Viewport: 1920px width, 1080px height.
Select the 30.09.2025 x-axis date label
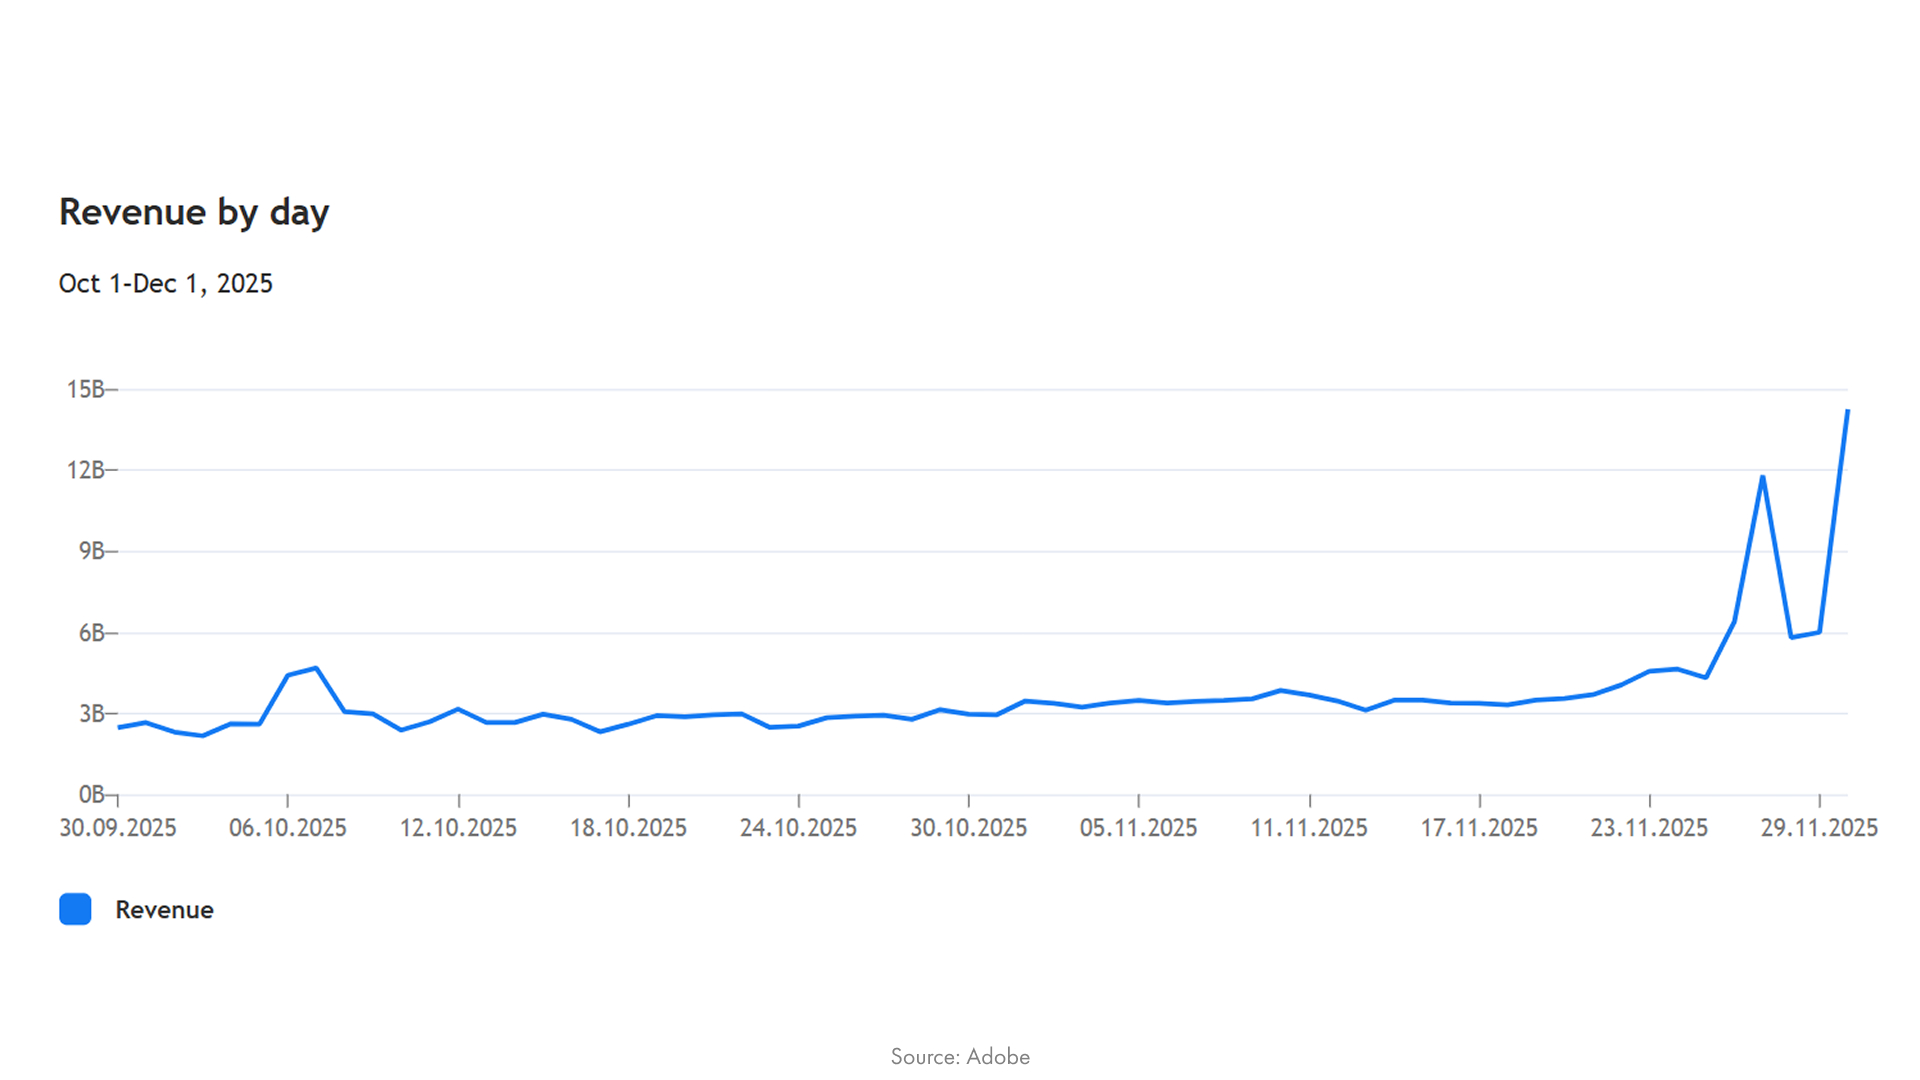click(118, 828)
